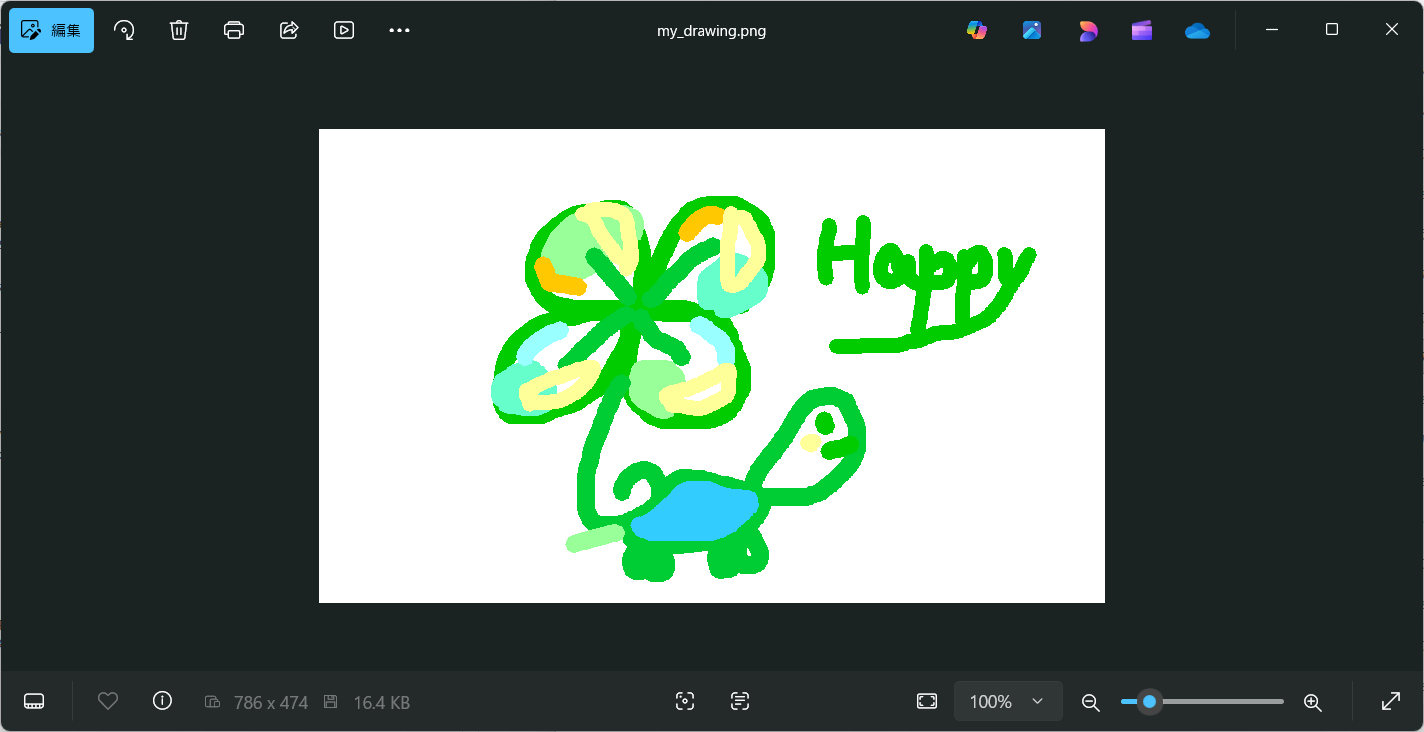Maximize the Photos window
The height and width of the screenshot is (732, 1424).
1332,30
